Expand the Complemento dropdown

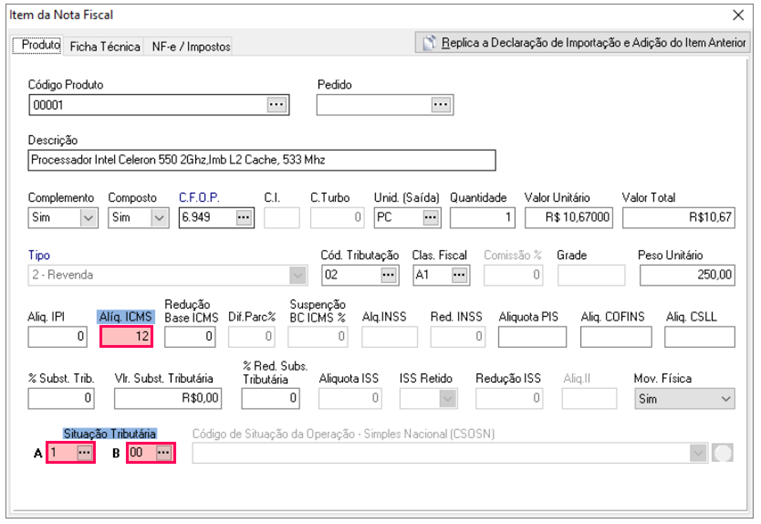pyautogui.click(x=87, y=217)
